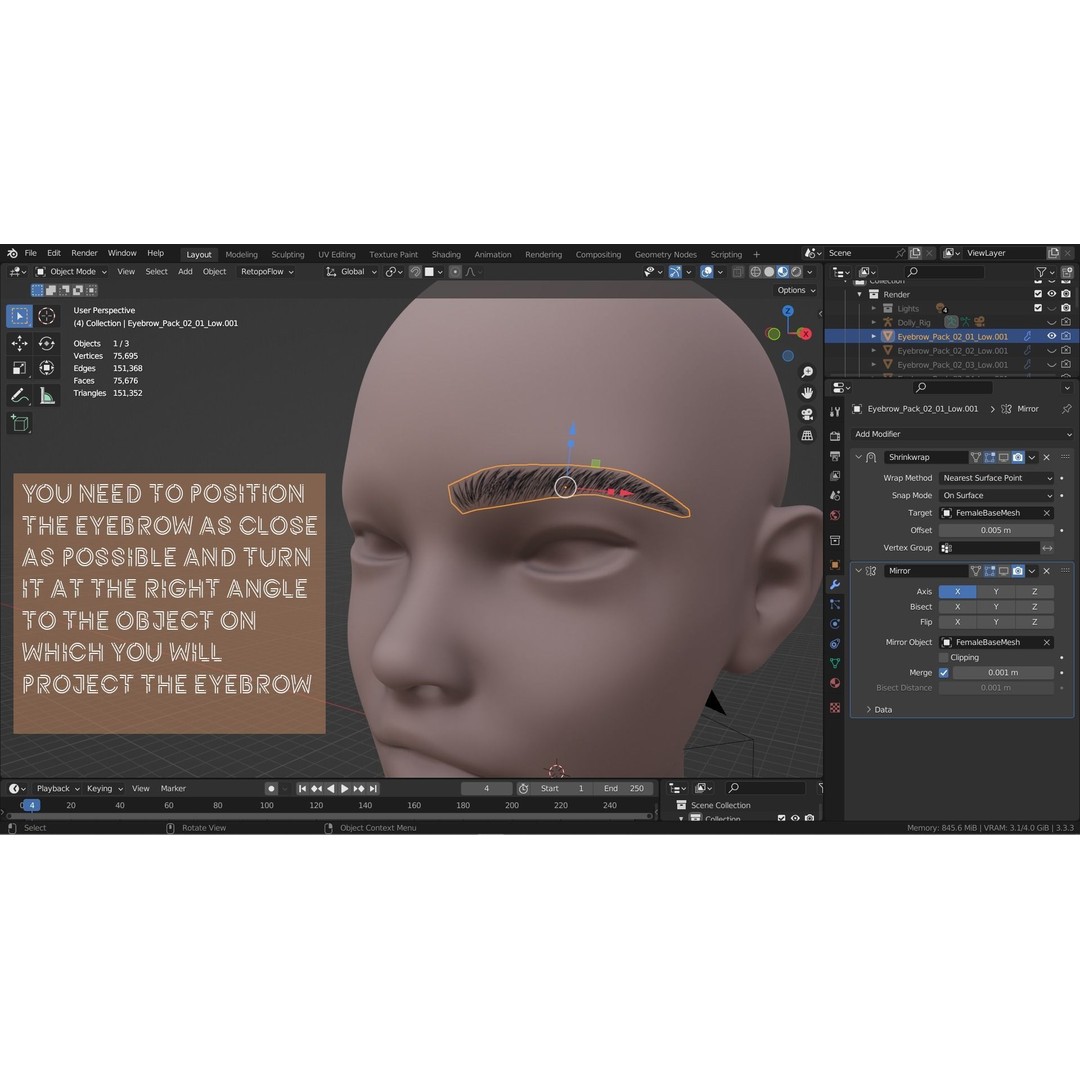Screen dimensions: 1080x1080
Task: Expand Eyebrow_Pack_02_02_Low.001 tree item
Action: click(x=874, y=351)
